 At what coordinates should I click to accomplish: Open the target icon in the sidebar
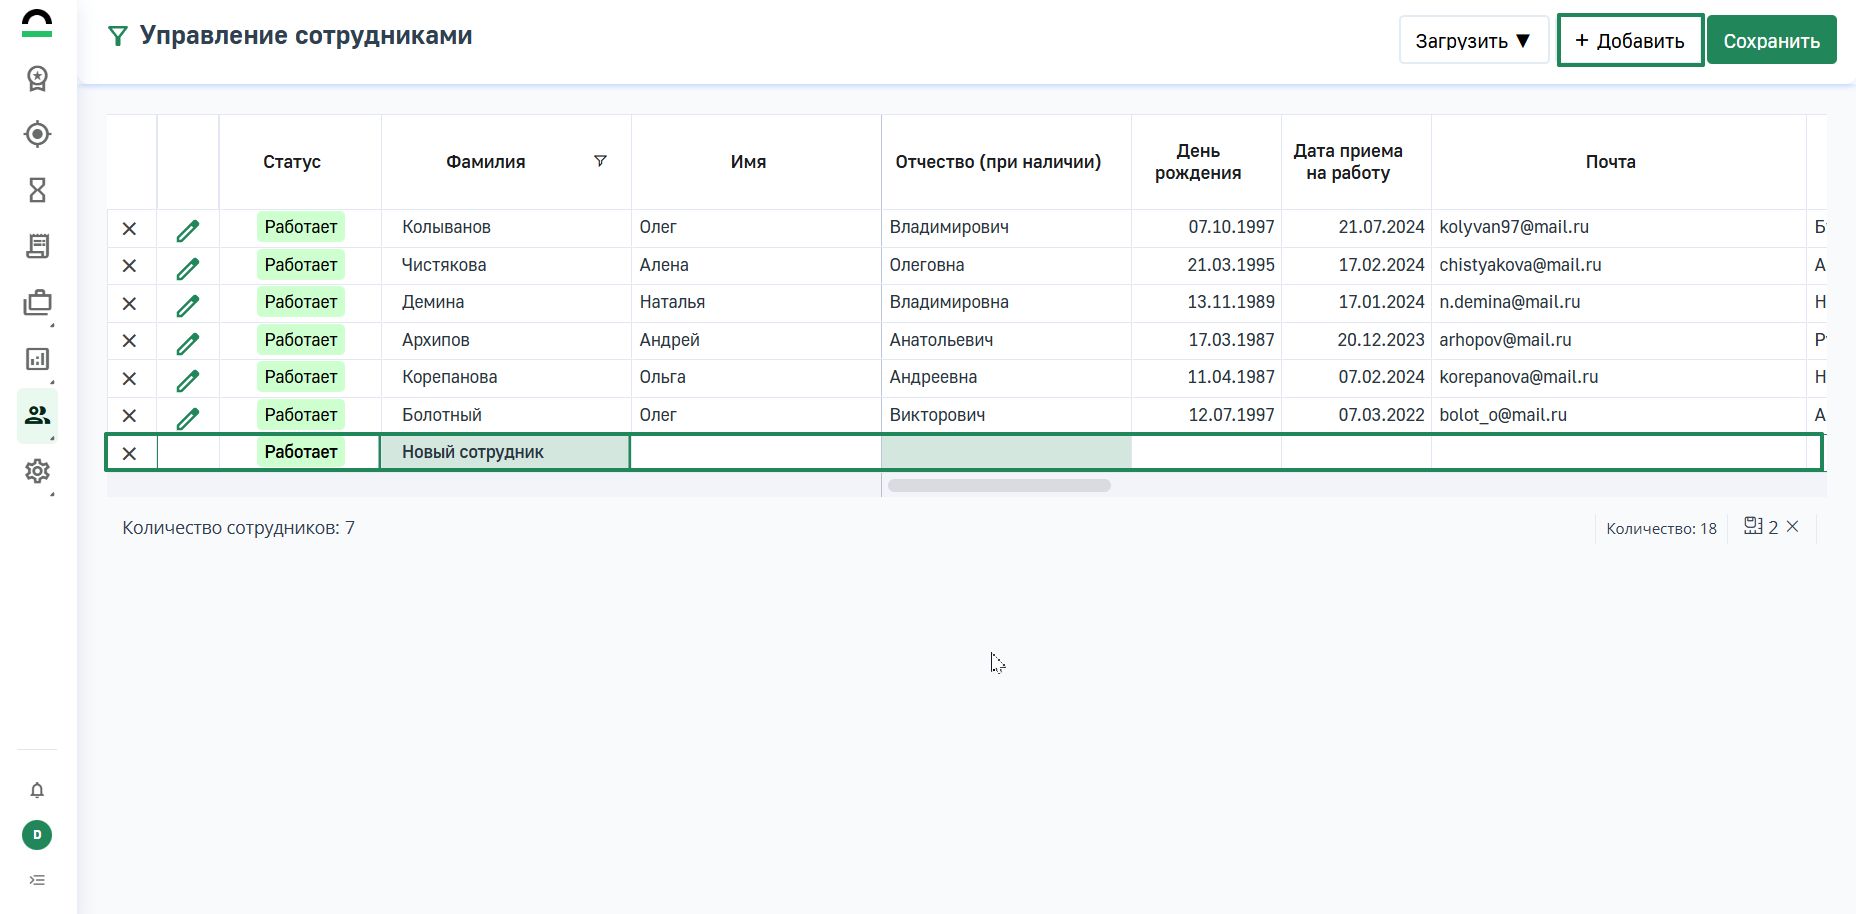(x=37, y=134)
